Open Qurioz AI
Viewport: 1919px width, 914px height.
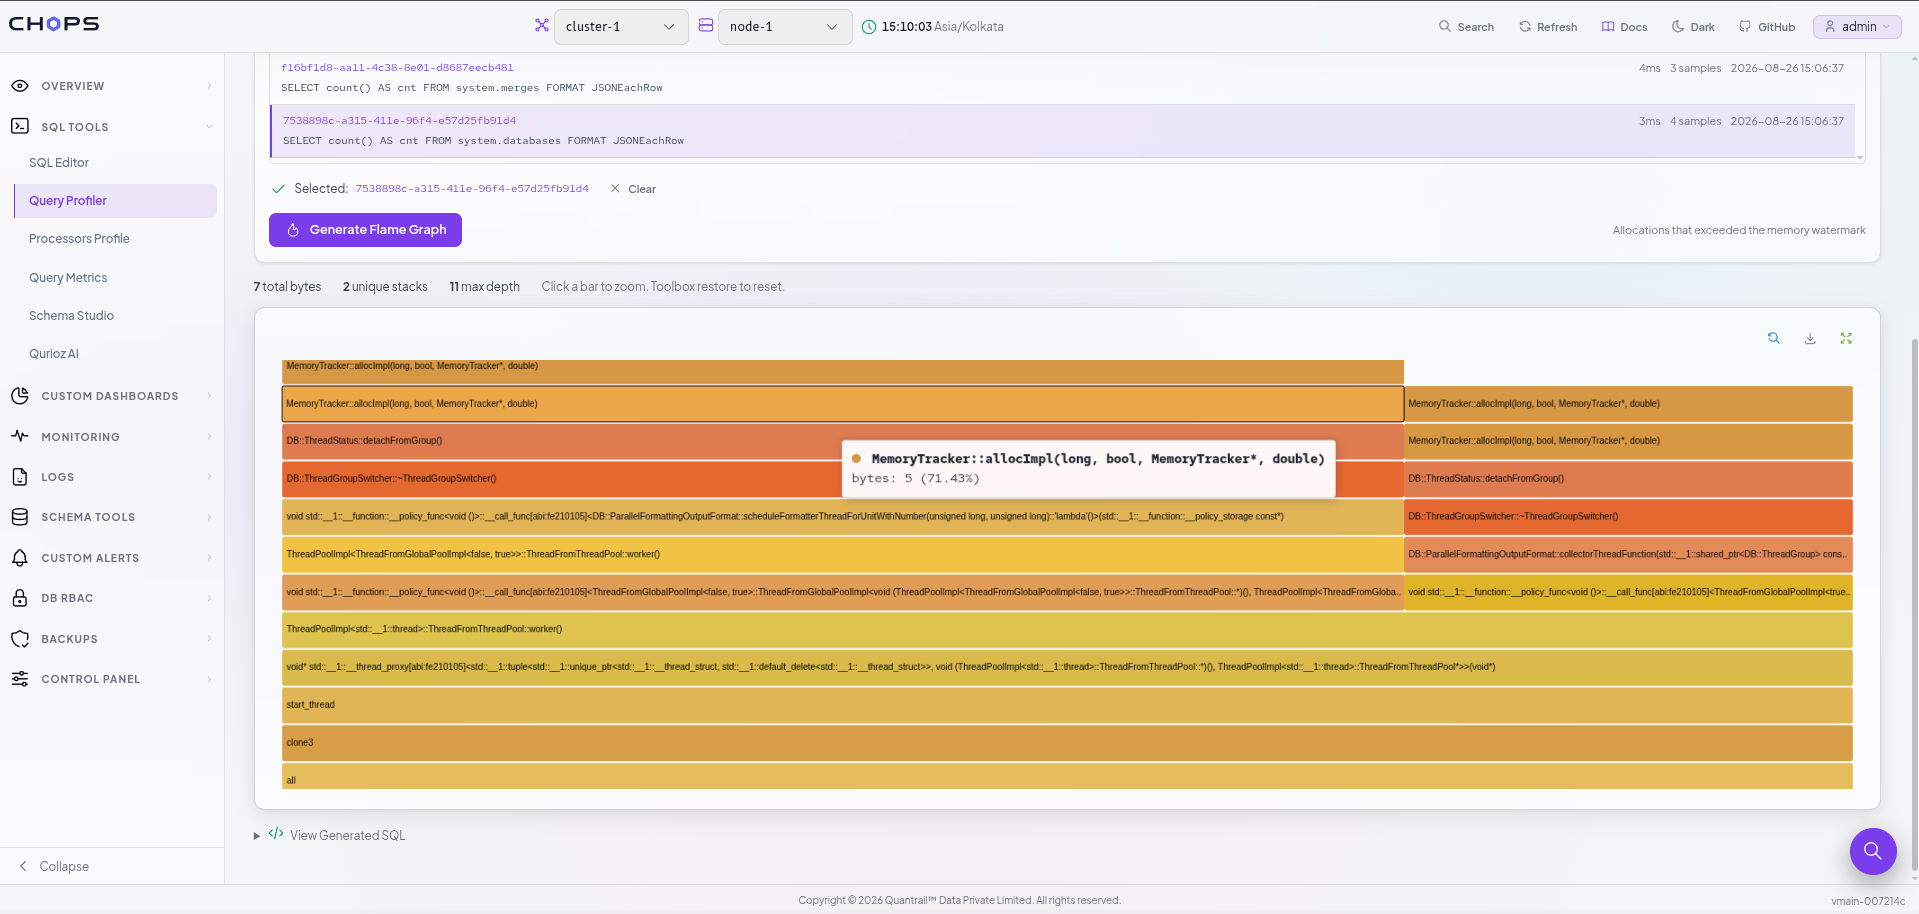coord(54,354)
